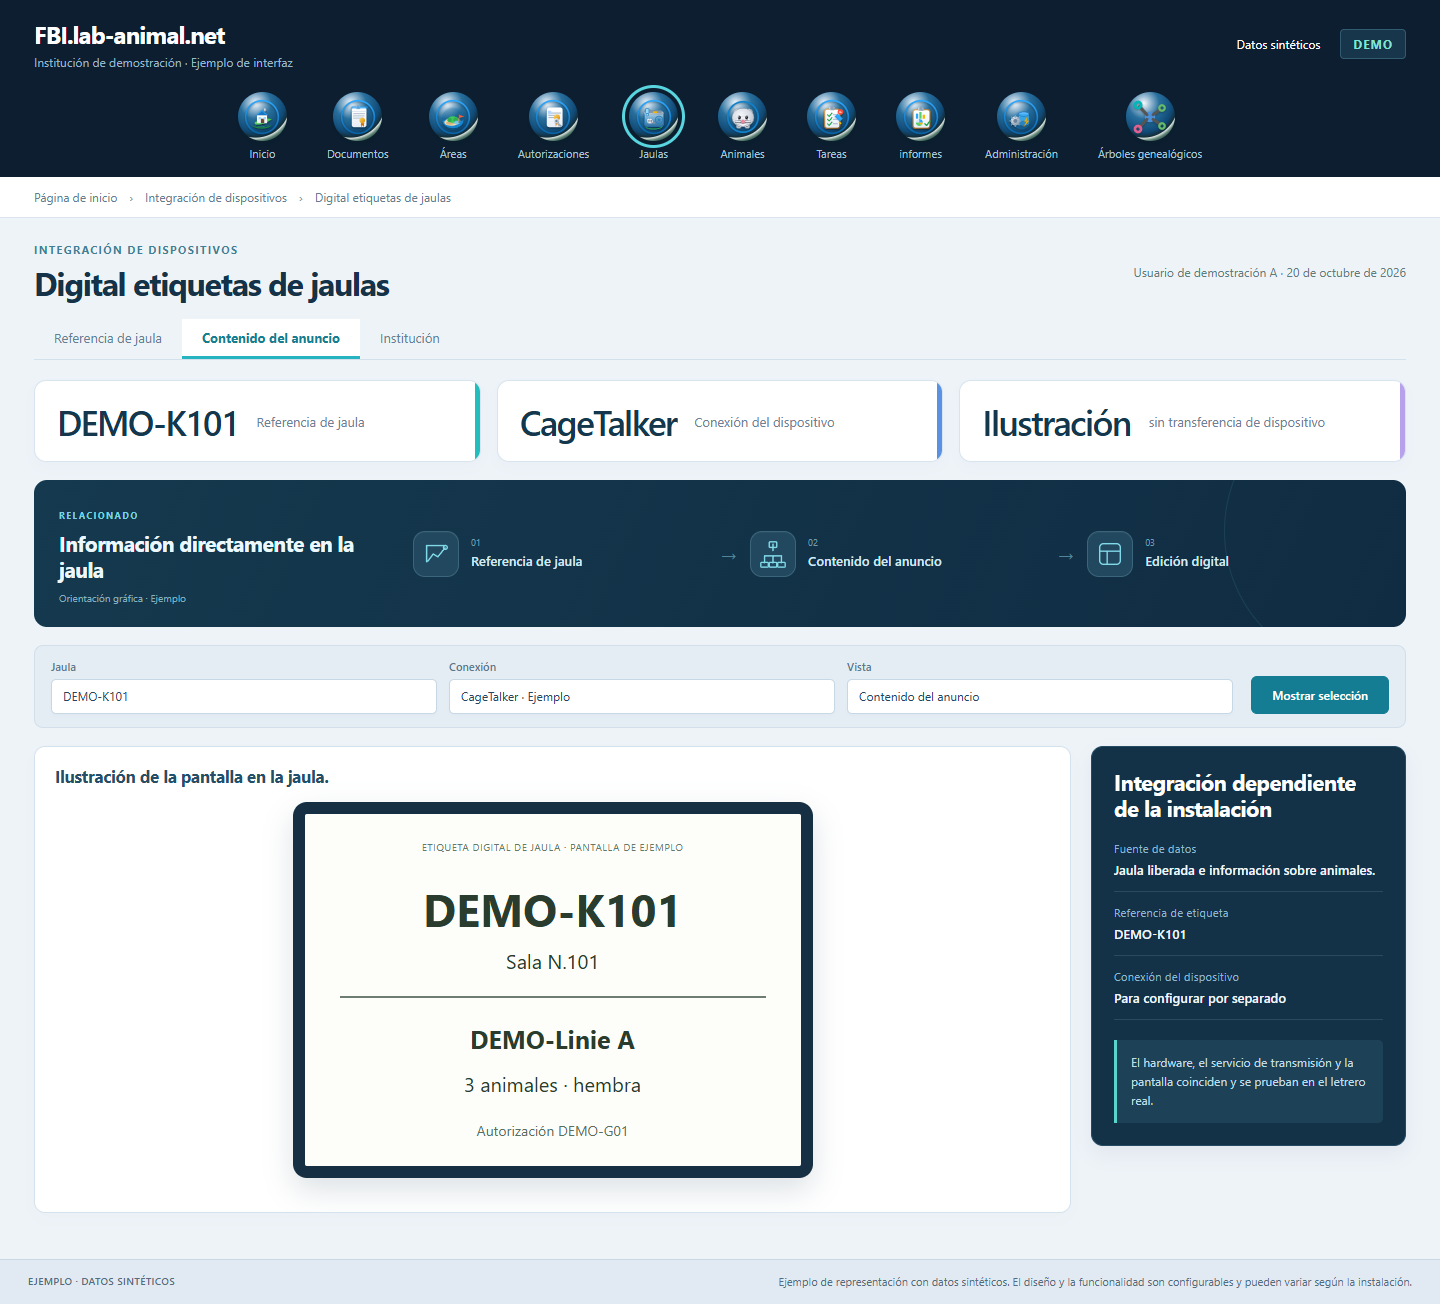Click the Ilustración summary card
This screenshot has height=1304, width=1440.
point(1182,421)
